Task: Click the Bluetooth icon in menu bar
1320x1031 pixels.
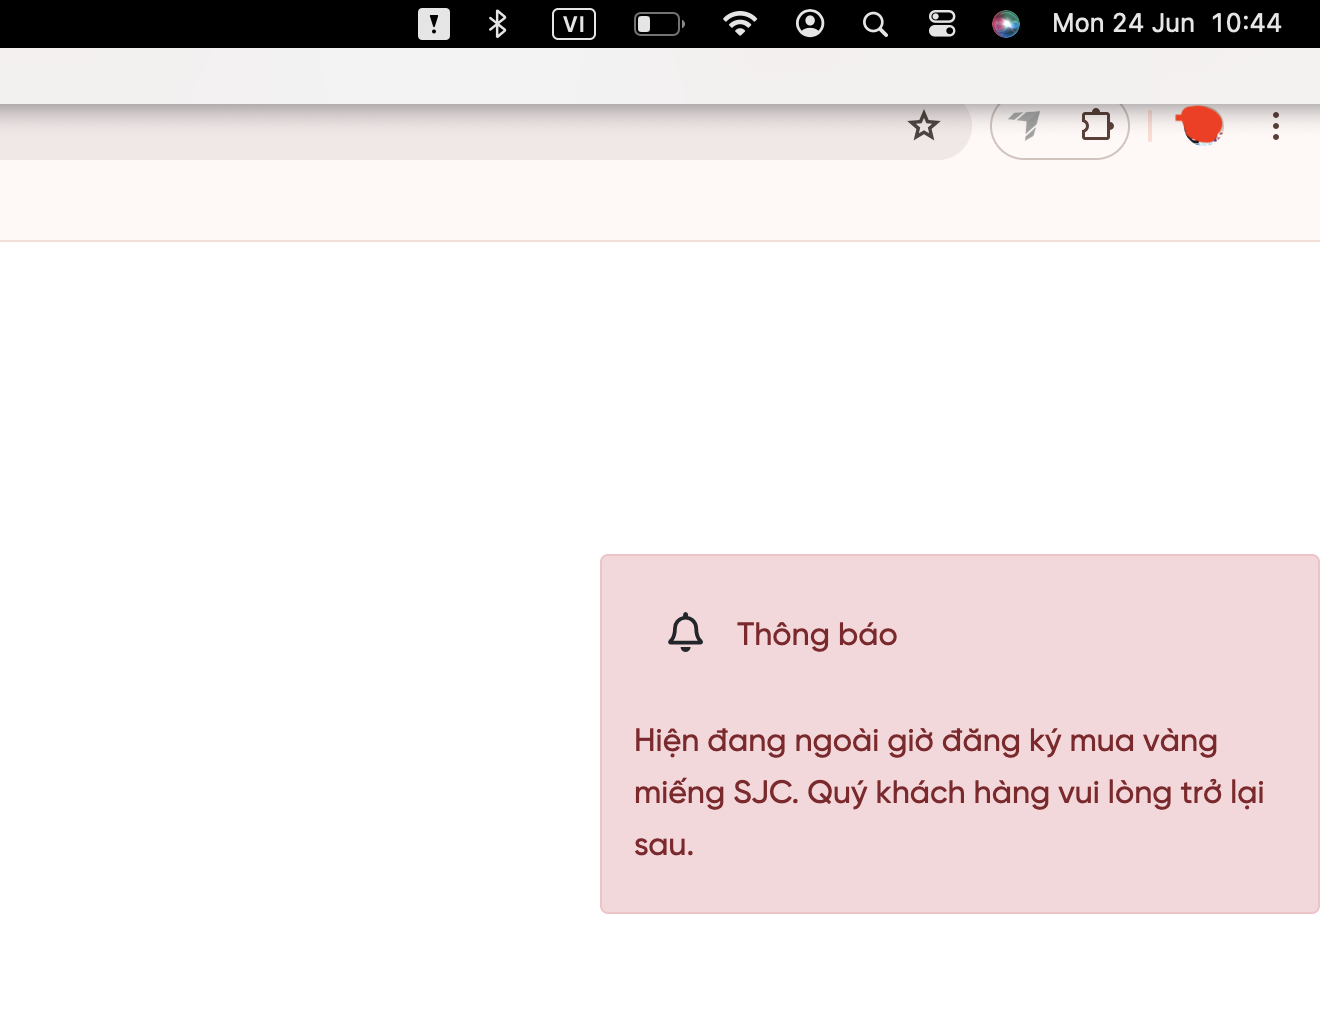Action: [497, 24]
